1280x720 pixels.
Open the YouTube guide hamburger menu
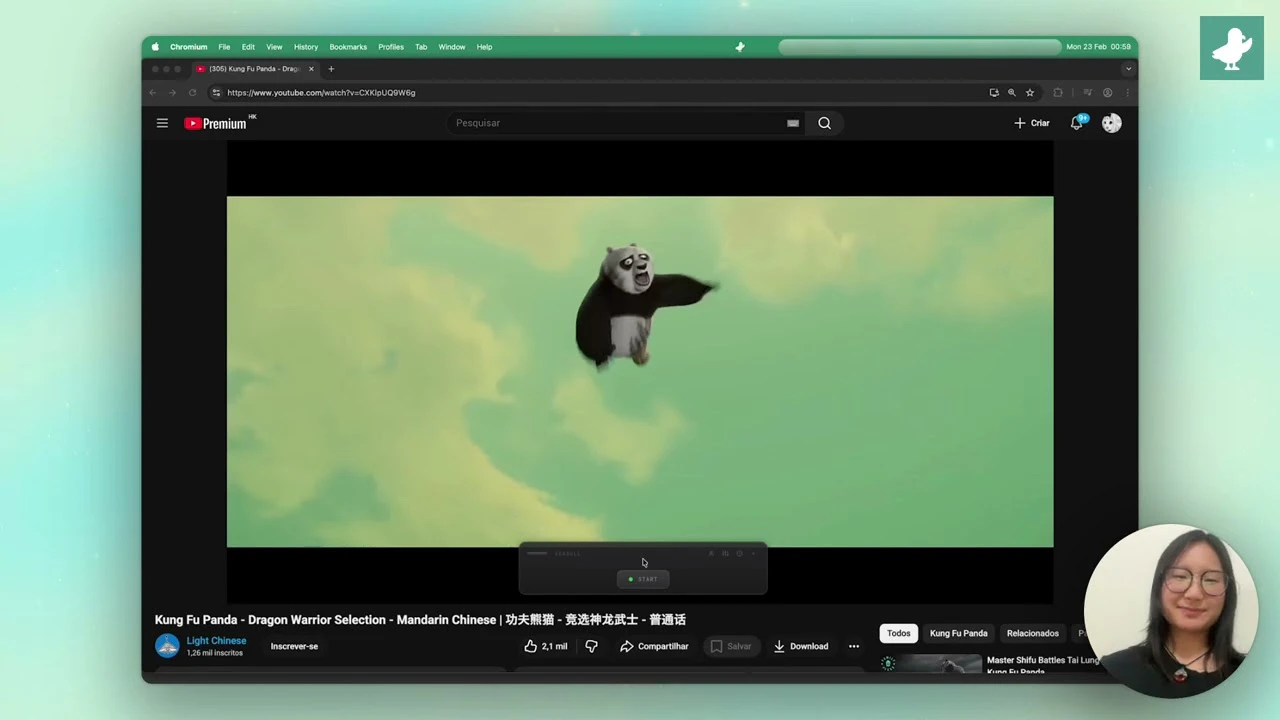(162, 123)
